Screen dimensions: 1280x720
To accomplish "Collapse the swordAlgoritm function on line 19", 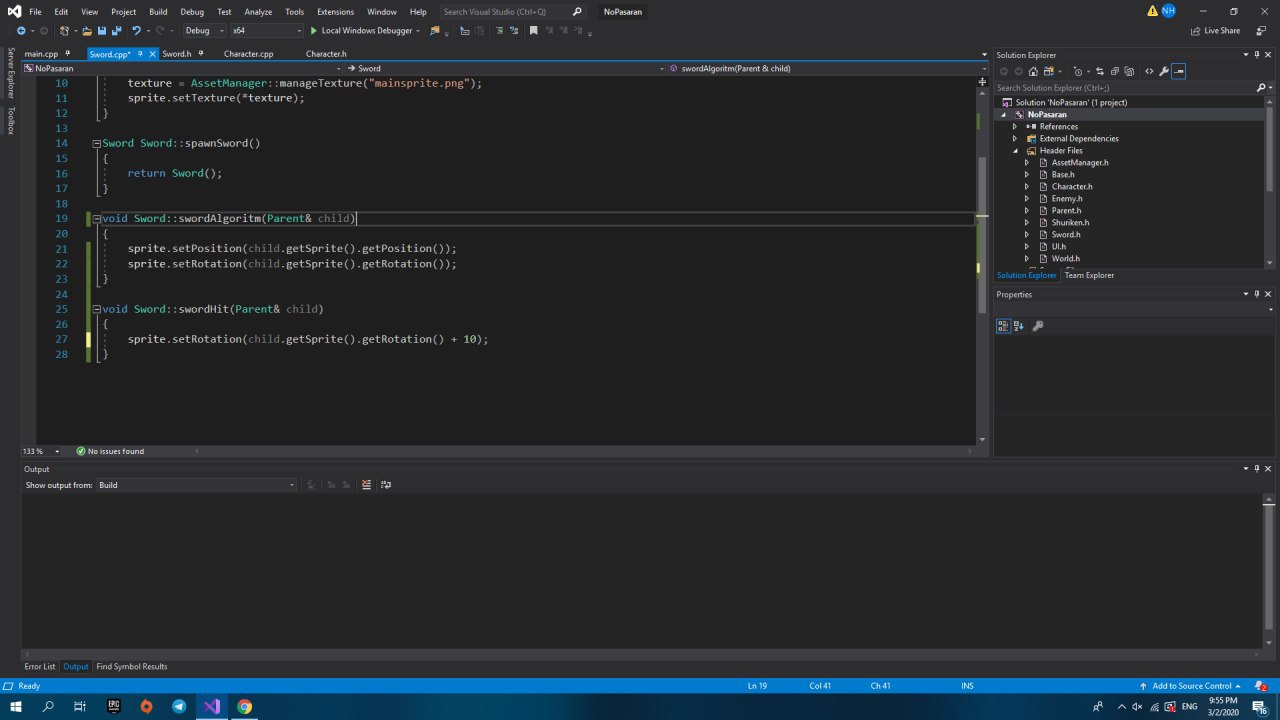I will tap(96, 219).
